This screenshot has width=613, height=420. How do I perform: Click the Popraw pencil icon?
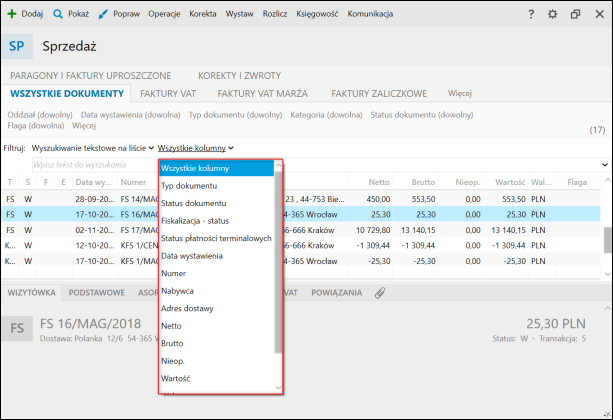103,15
